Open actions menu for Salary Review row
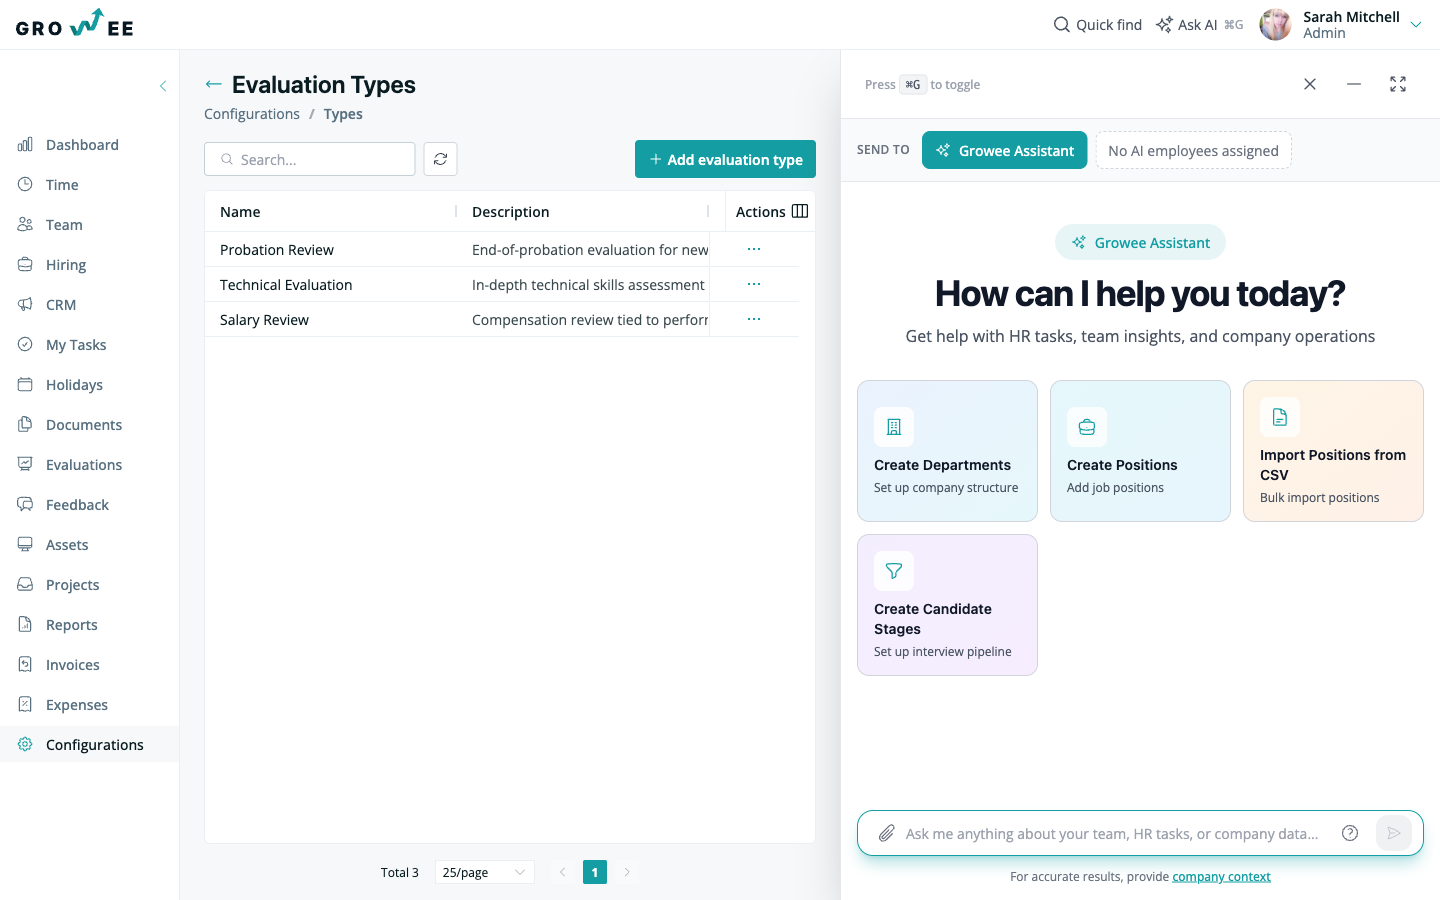1440x900 pixels. point(754,319)
